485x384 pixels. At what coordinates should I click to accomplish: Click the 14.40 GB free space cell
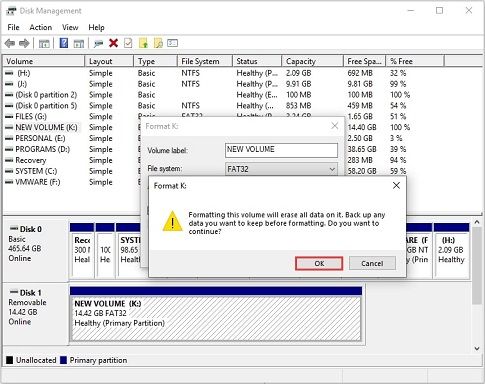(362, 127)
